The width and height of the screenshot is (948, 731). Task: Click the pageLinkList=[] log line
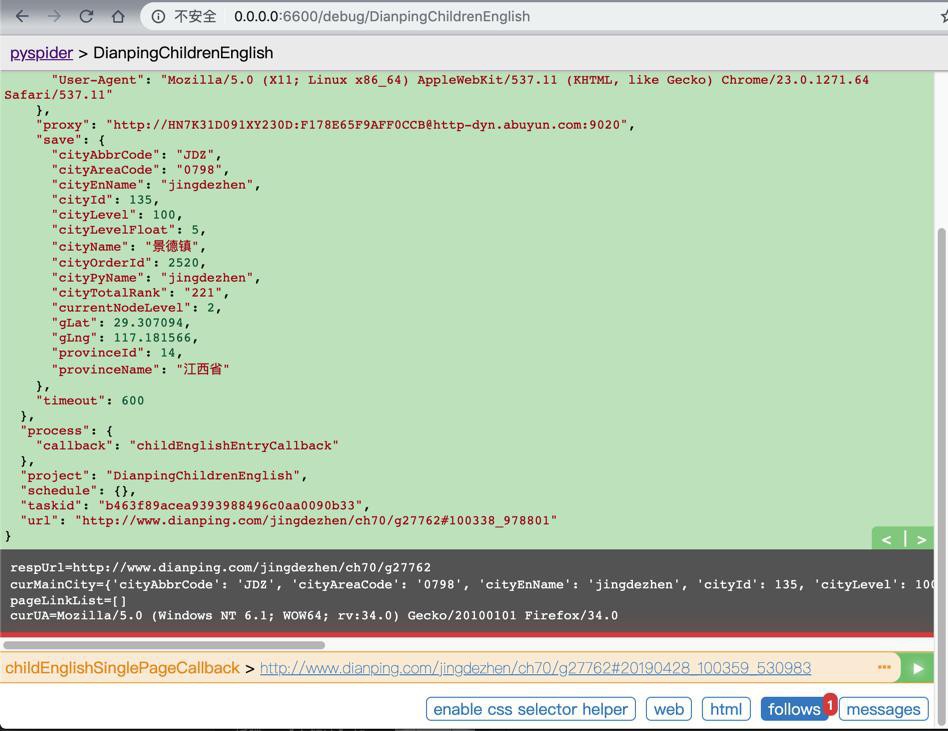click(x=68, y=601)
